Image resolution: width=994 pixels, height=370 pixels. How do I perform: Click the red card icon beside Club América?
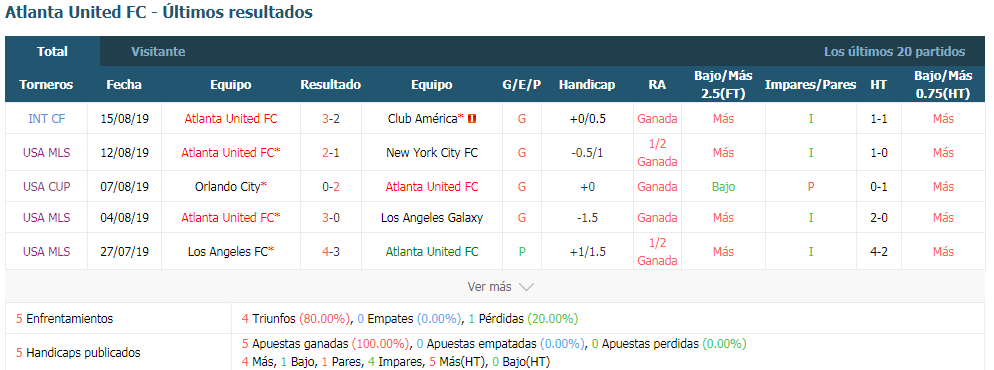[x=472, y=118]
